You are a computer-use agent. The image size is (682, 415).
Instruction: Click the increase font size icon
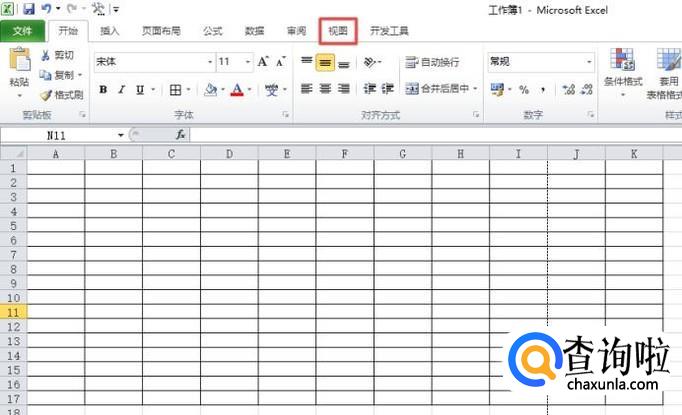(x=263, y=62)
